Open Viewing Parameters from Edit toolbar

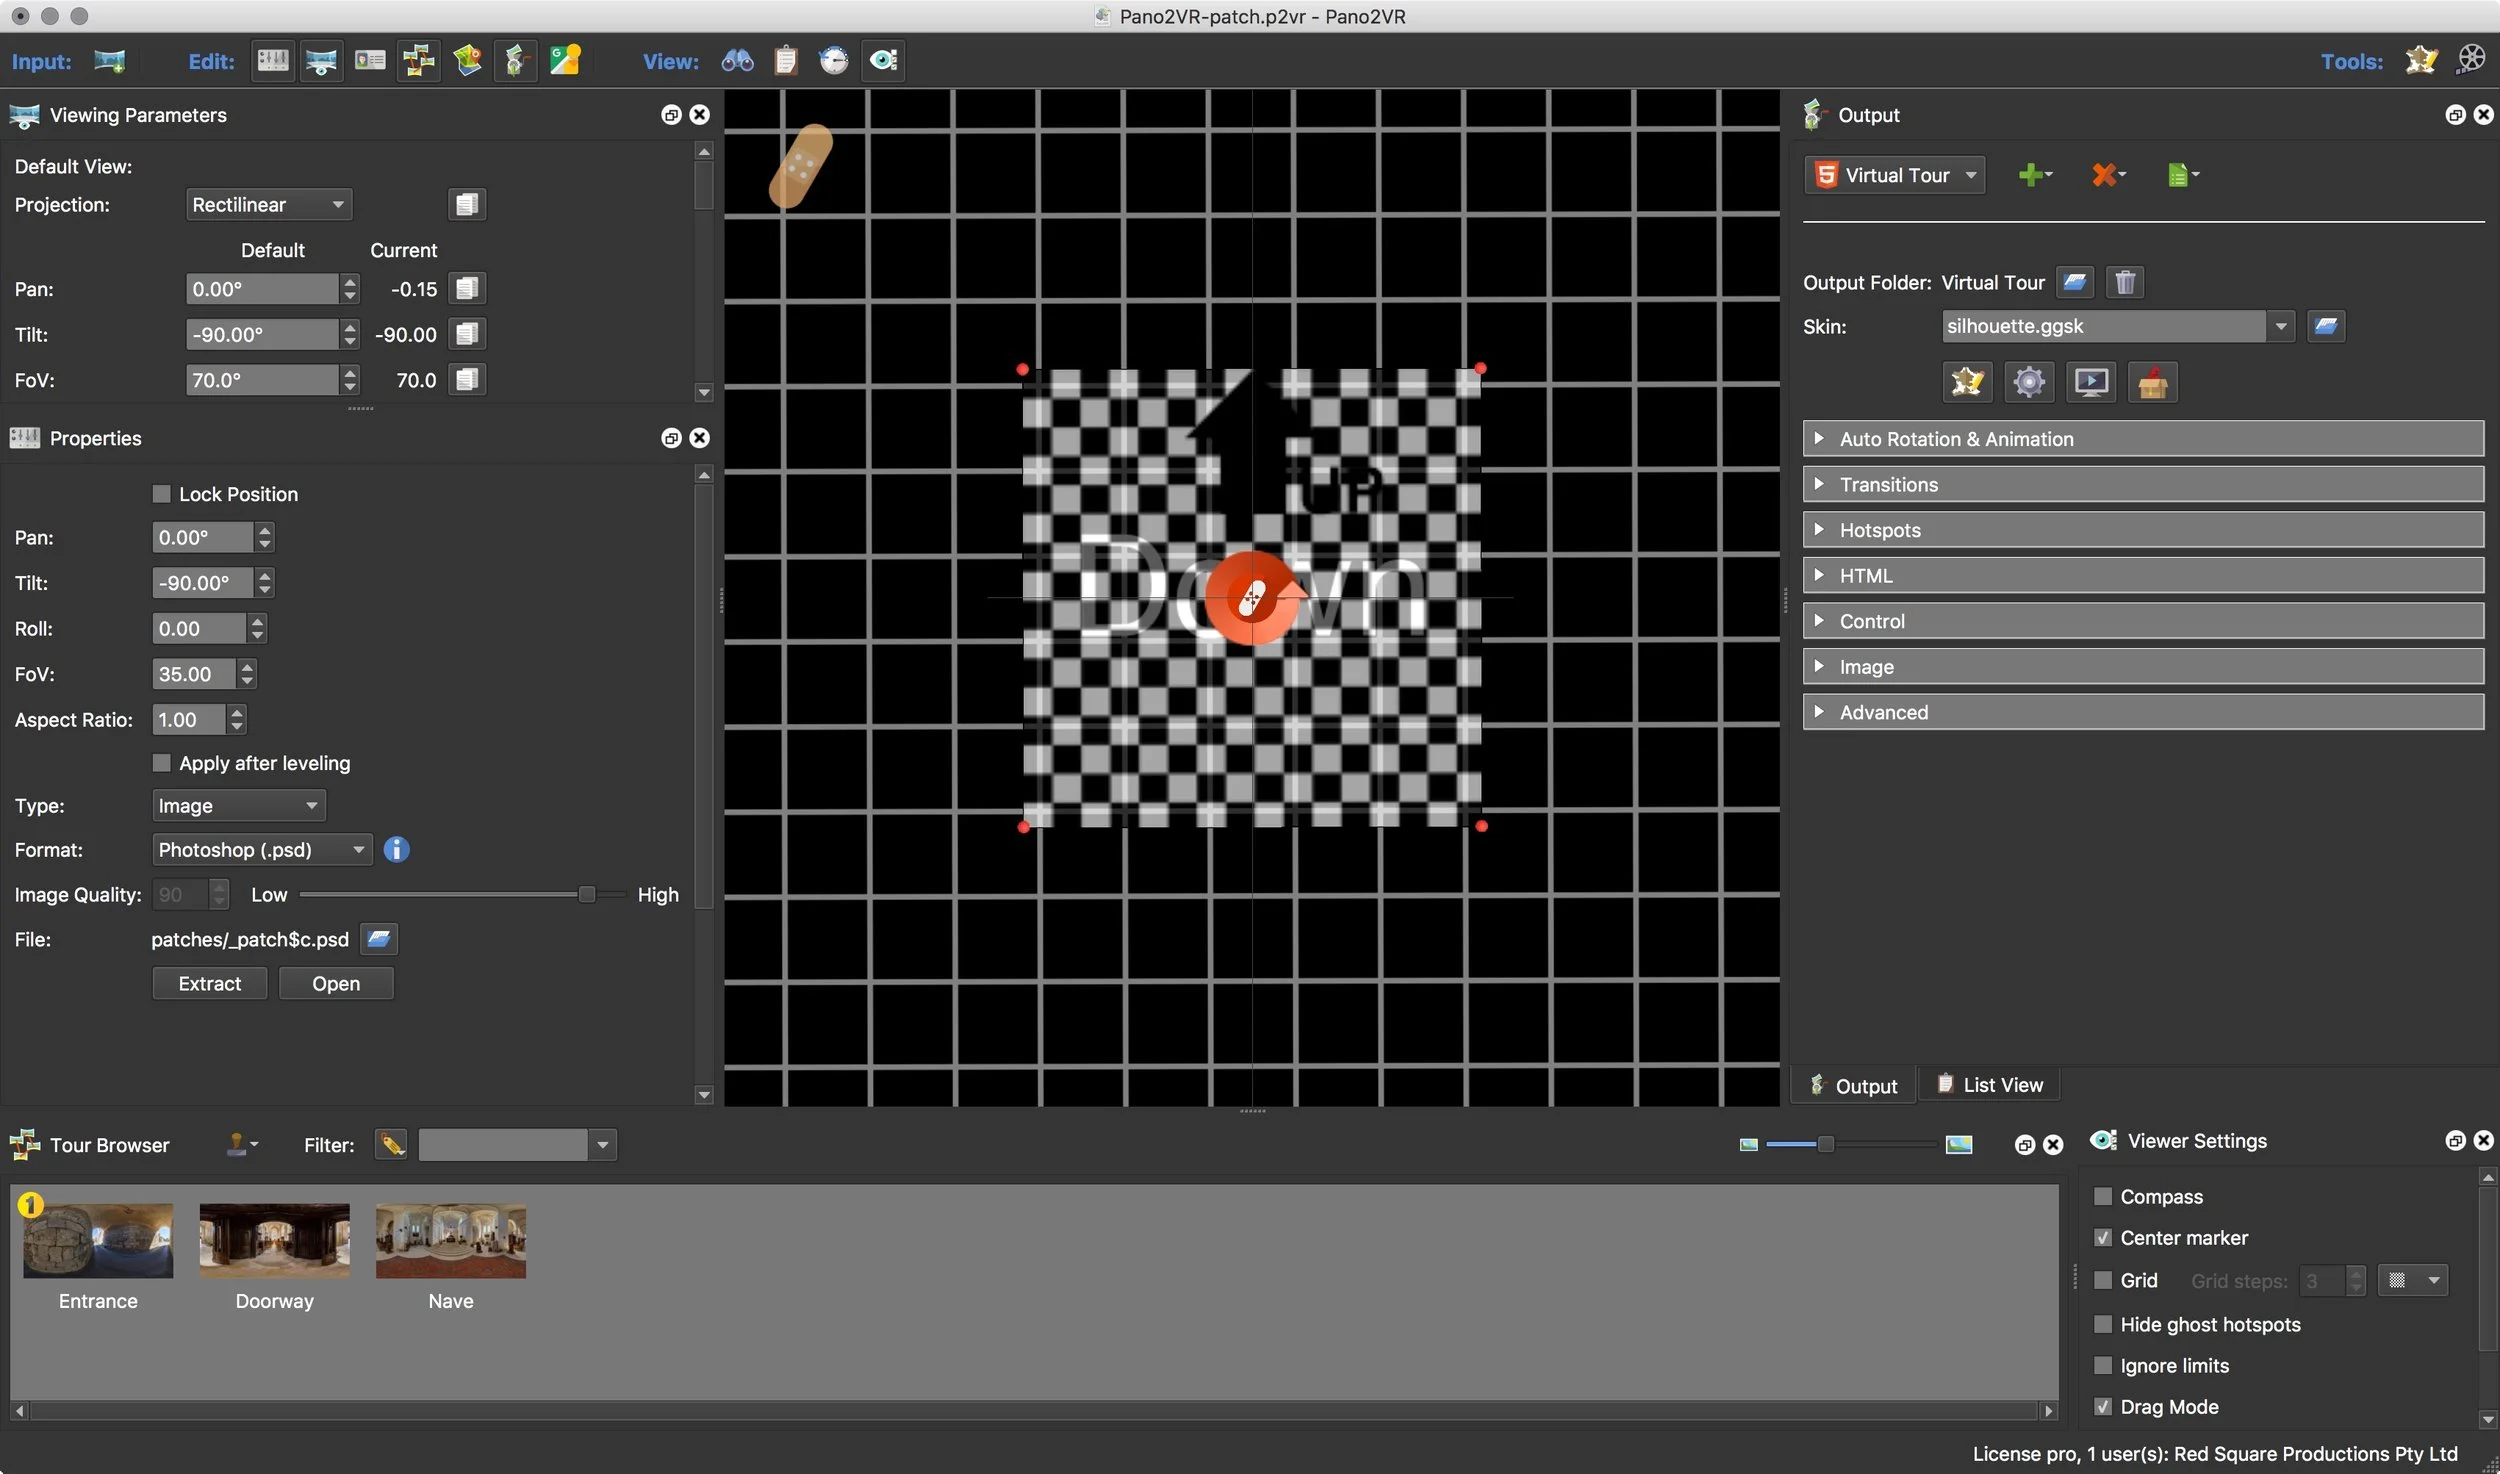(321, 61)
